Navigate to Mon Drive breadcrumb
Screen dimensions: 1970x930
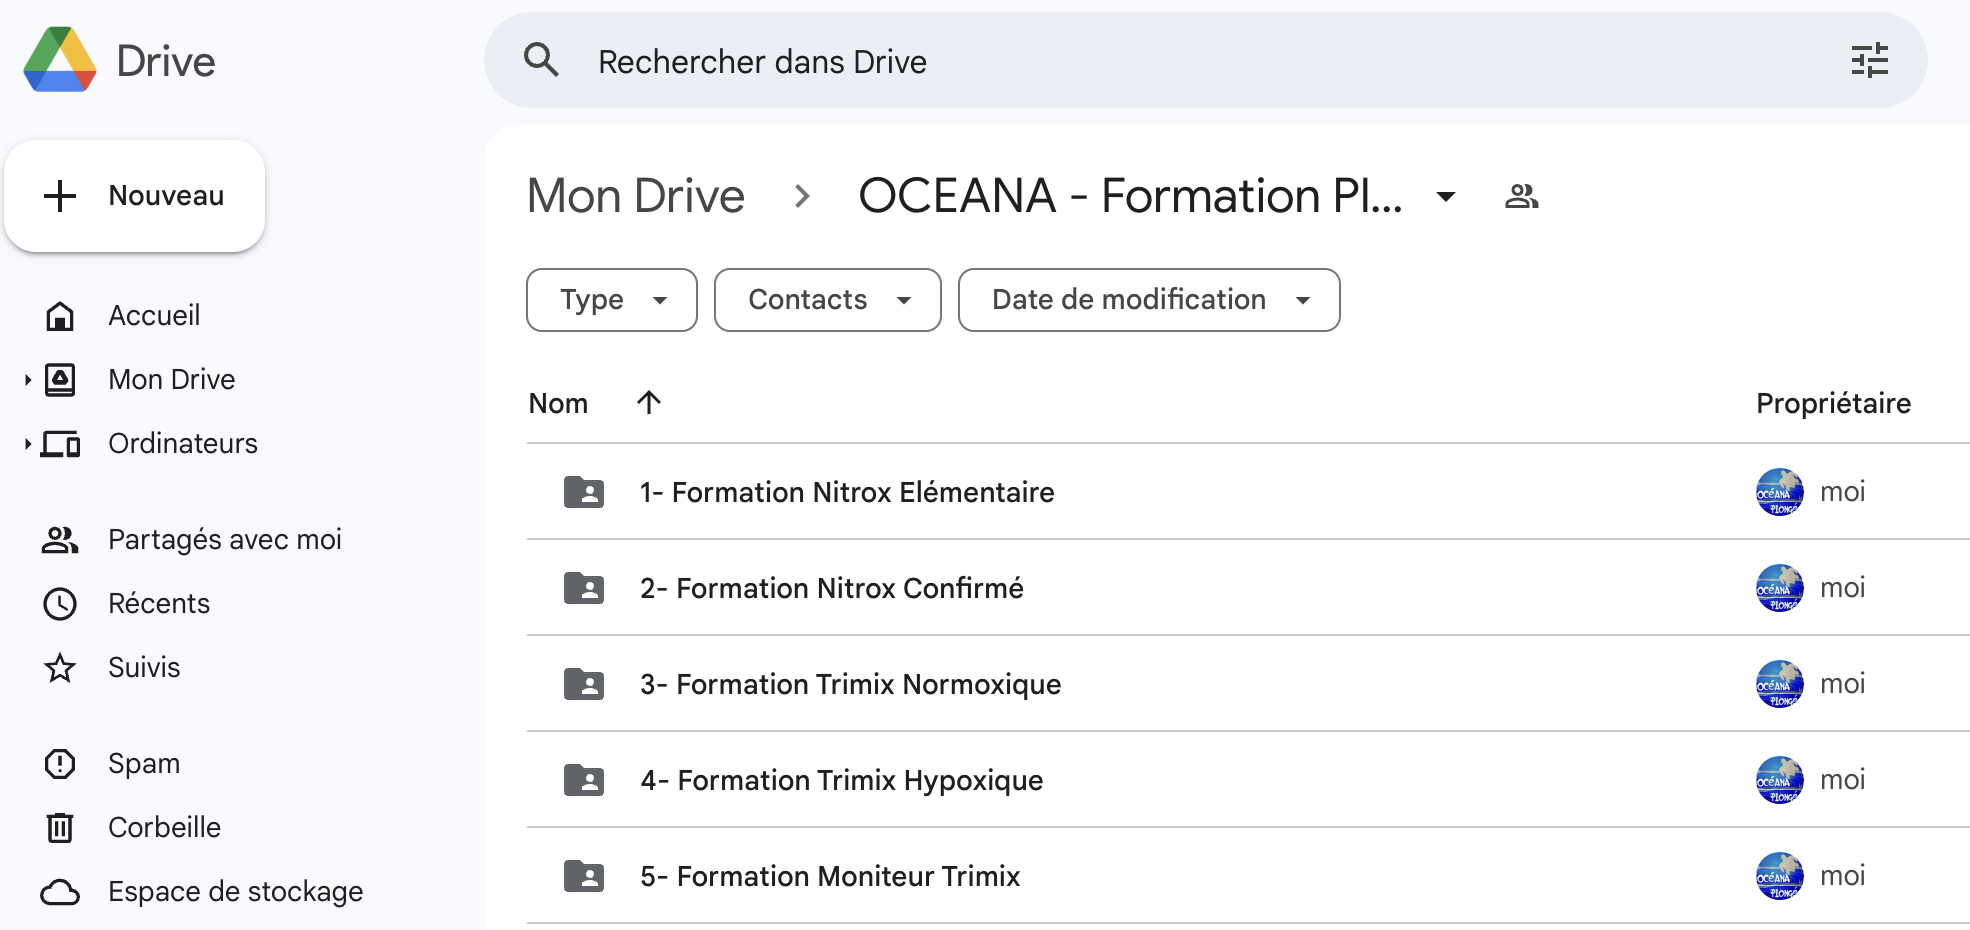point(636,196)
